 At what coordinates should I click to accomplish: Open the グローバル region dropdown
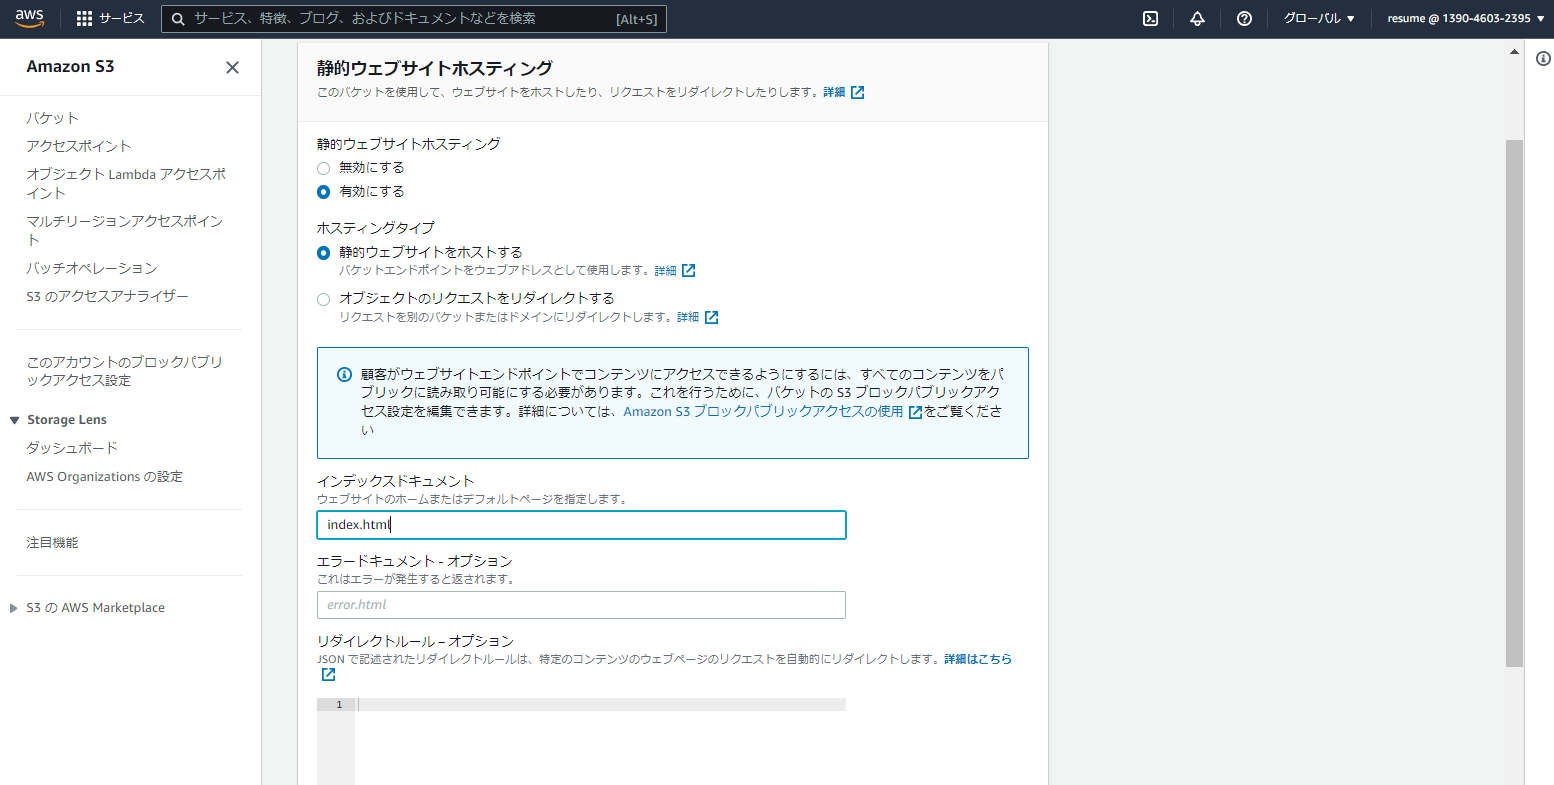(x=1319, y=19)
